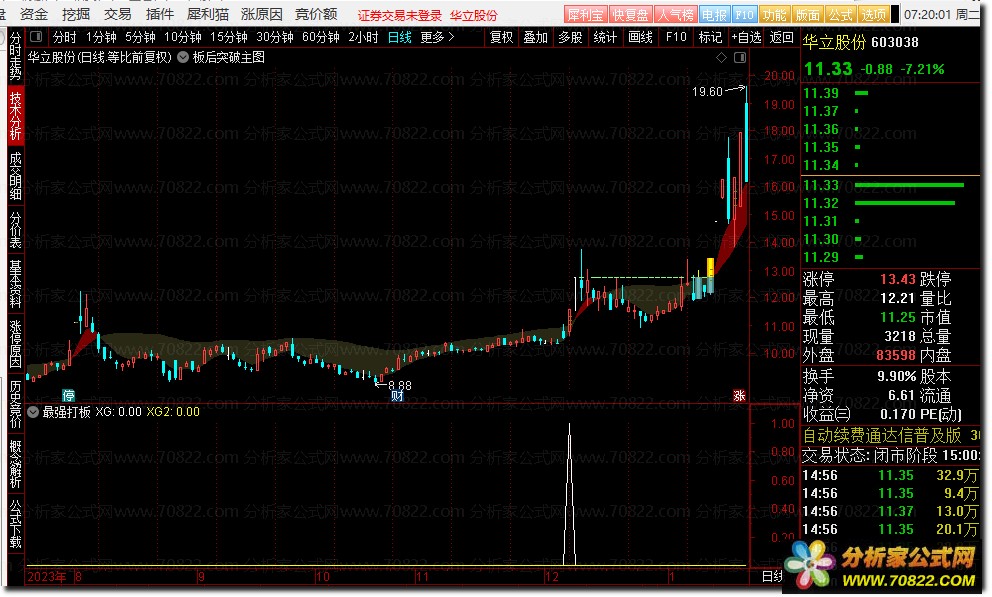Switch to 1分钟 period
Viewport: 992px width, 597px height.
click(101, 37)
